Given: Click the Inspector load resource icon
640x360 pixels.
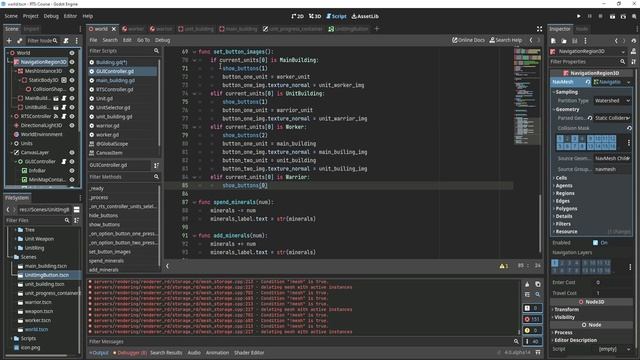Looking at the screenshot, I should [564, 41].
